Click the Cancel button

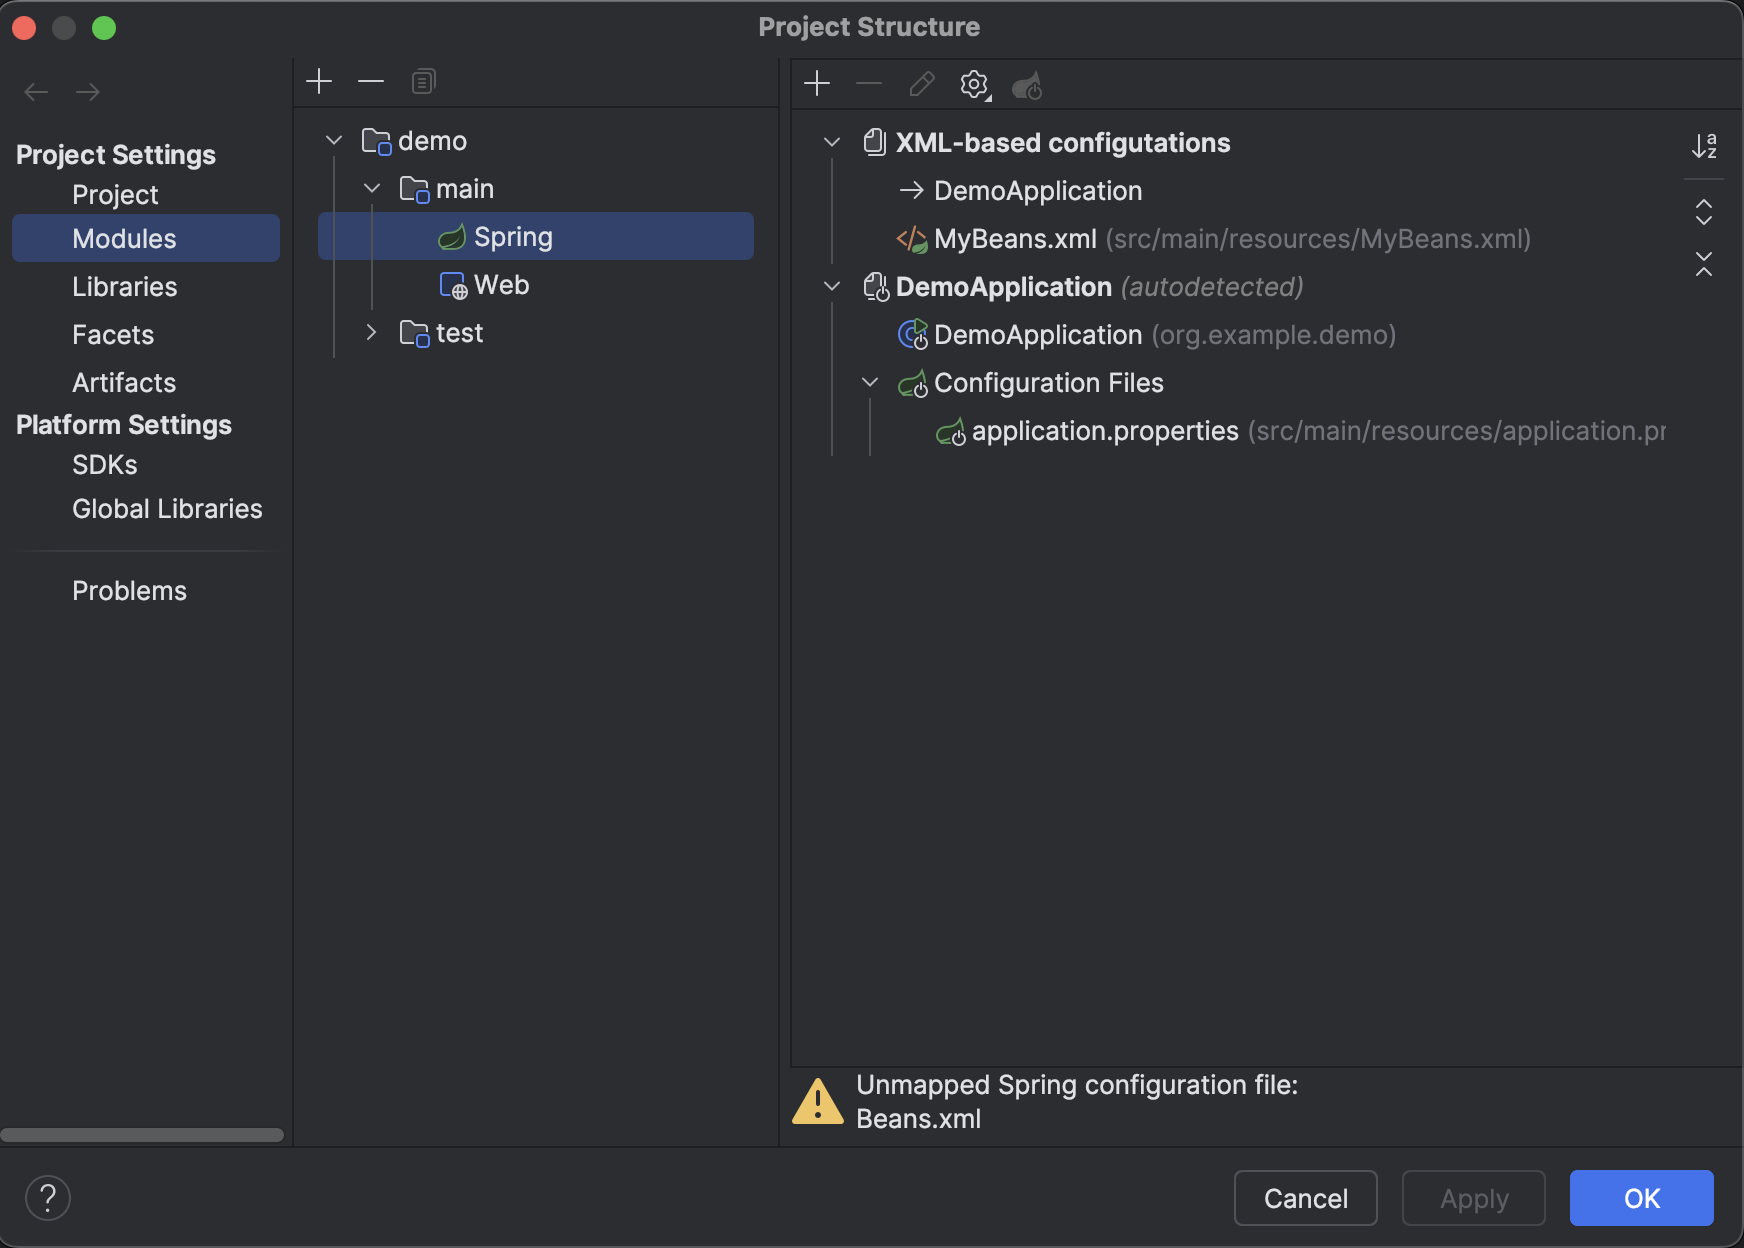pos(1305,1198)
